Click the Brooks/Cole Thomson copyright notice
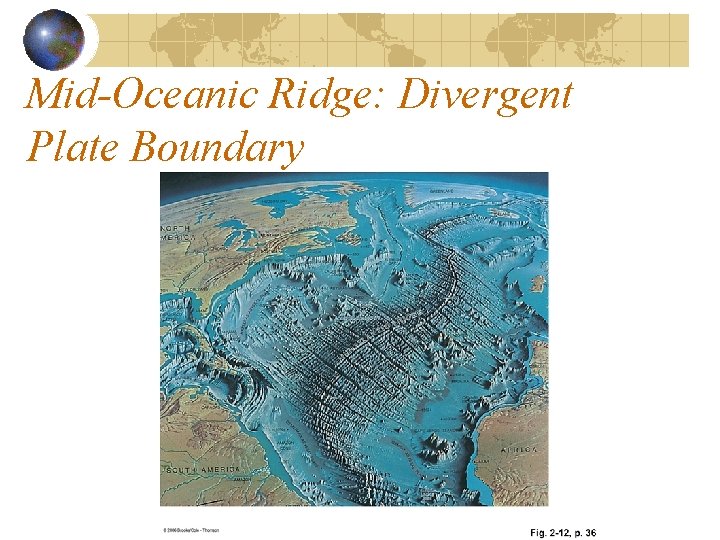 (191, 530)
